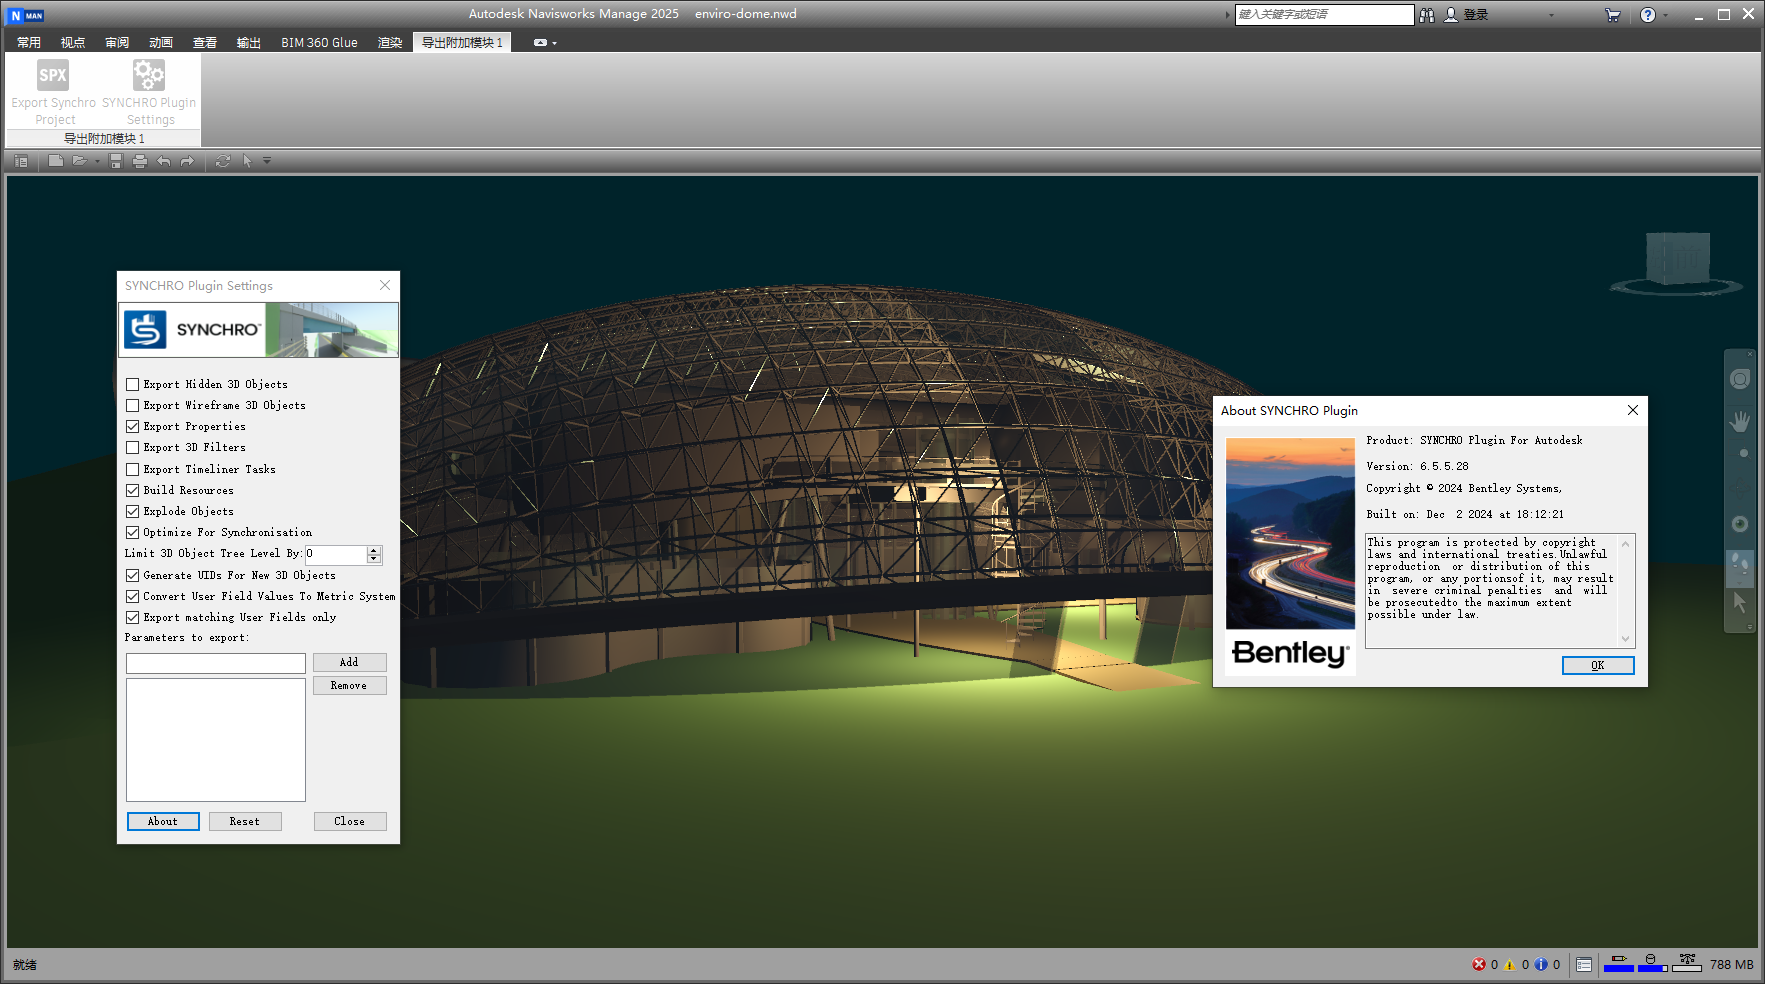
Task: Open the 动画 ribbon tab
Action: pos(161,43)
